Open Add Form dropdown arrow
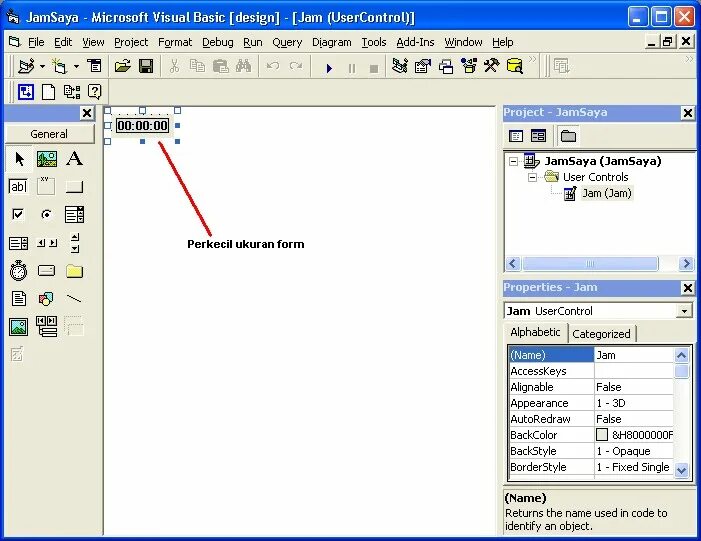Viewport: 701px width, 541px height. 76,67
